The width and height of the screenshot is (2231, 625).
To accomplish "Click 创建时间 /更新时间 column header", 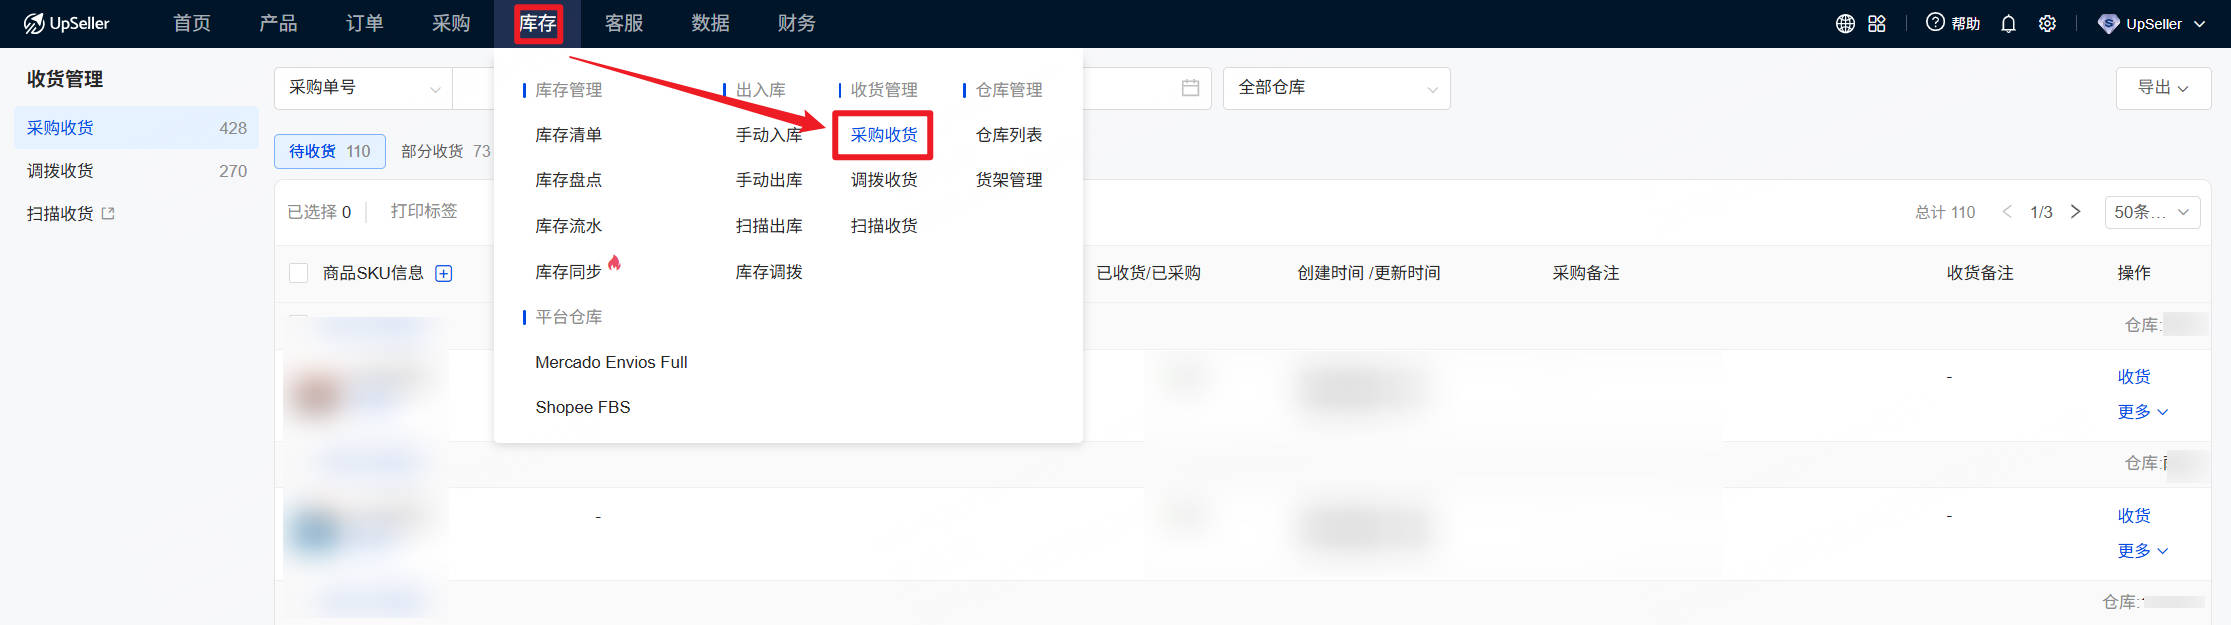I will (x=1368, y=273).
